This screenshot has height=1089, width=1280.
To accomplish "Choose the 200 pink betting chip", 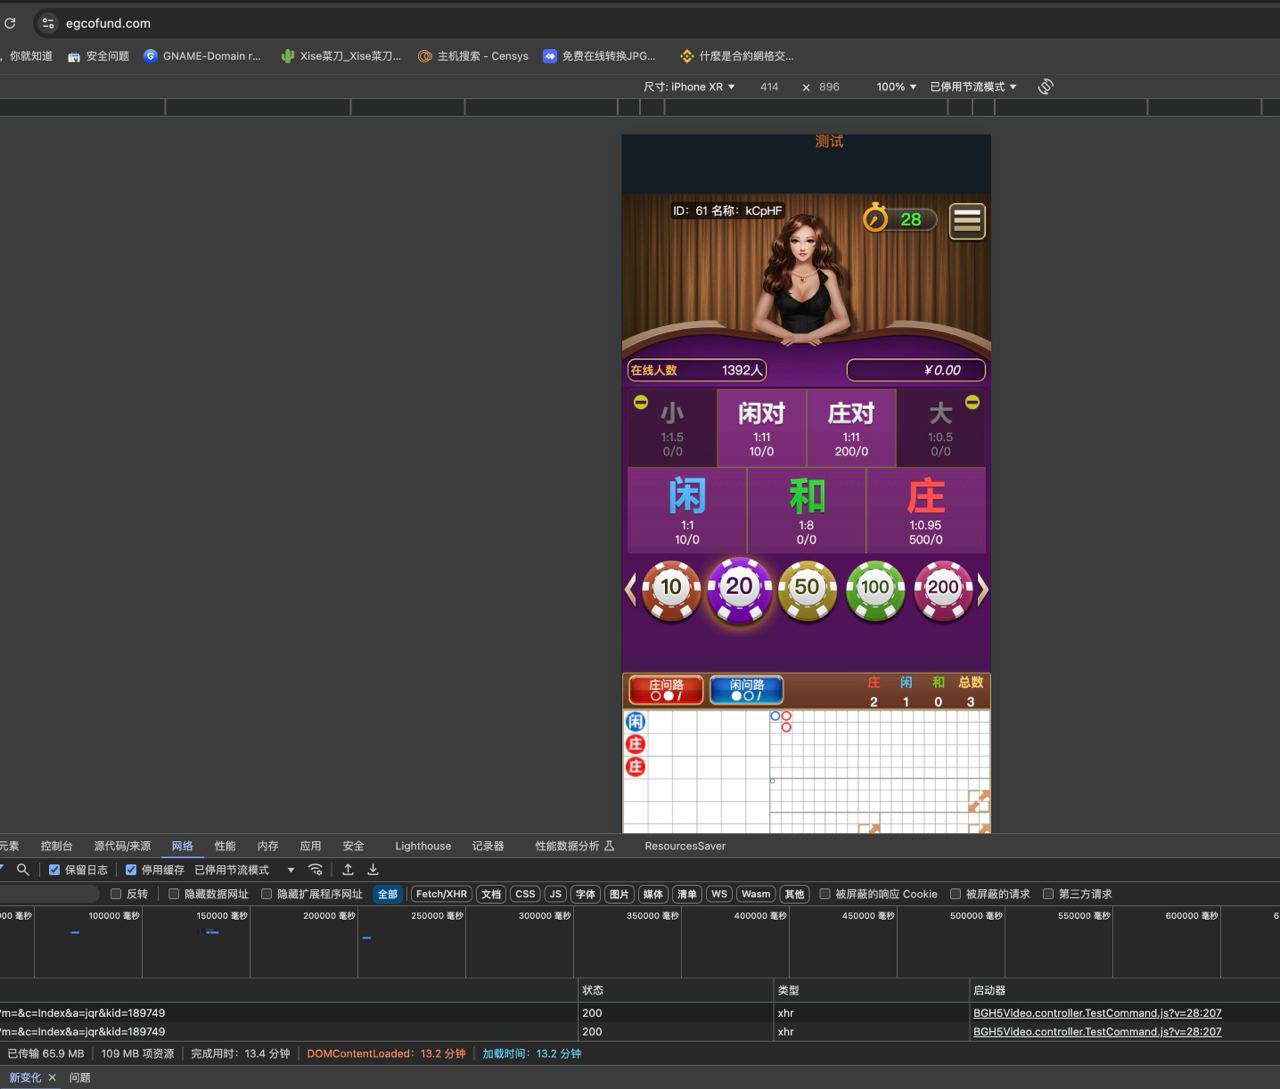I will click(942, 589).
